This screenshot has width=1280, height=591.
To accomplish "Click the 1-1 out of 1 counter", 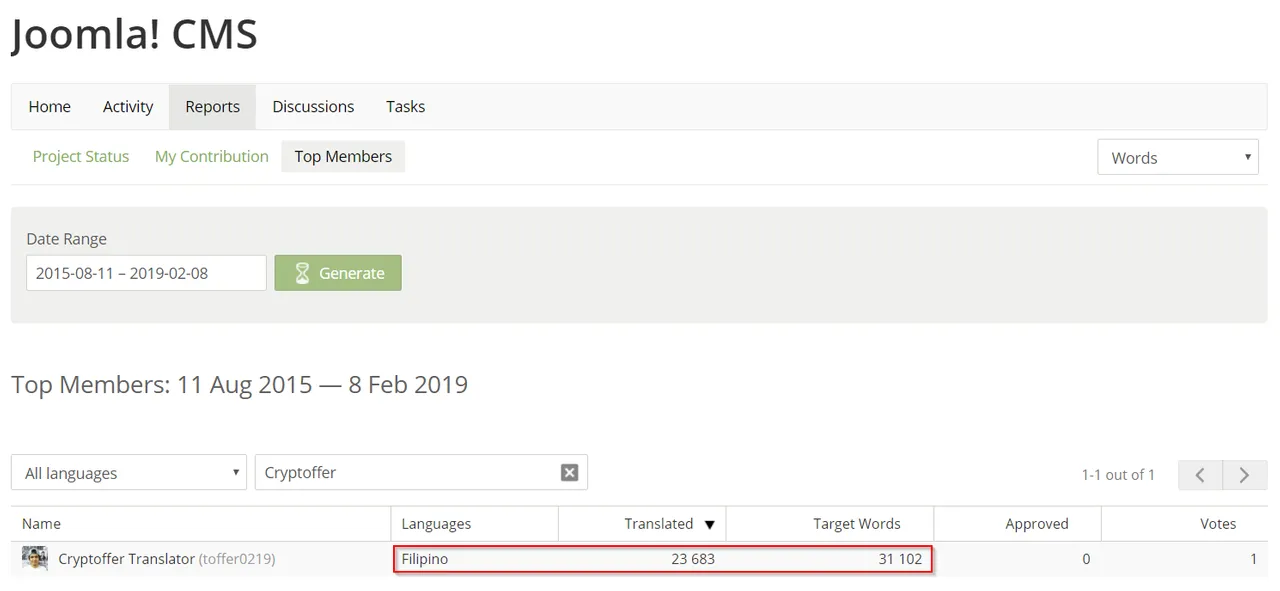I will click(1118, 475).
